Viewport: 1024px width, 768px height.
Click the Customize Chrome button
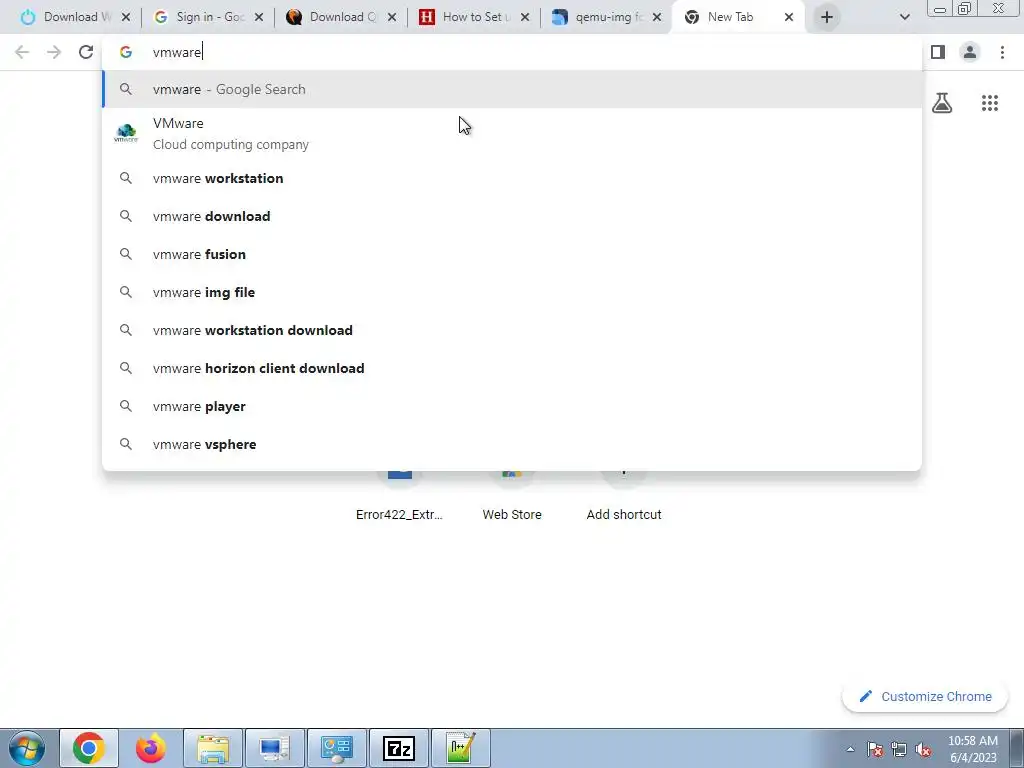pyautogui.click(x=927, y=696)
